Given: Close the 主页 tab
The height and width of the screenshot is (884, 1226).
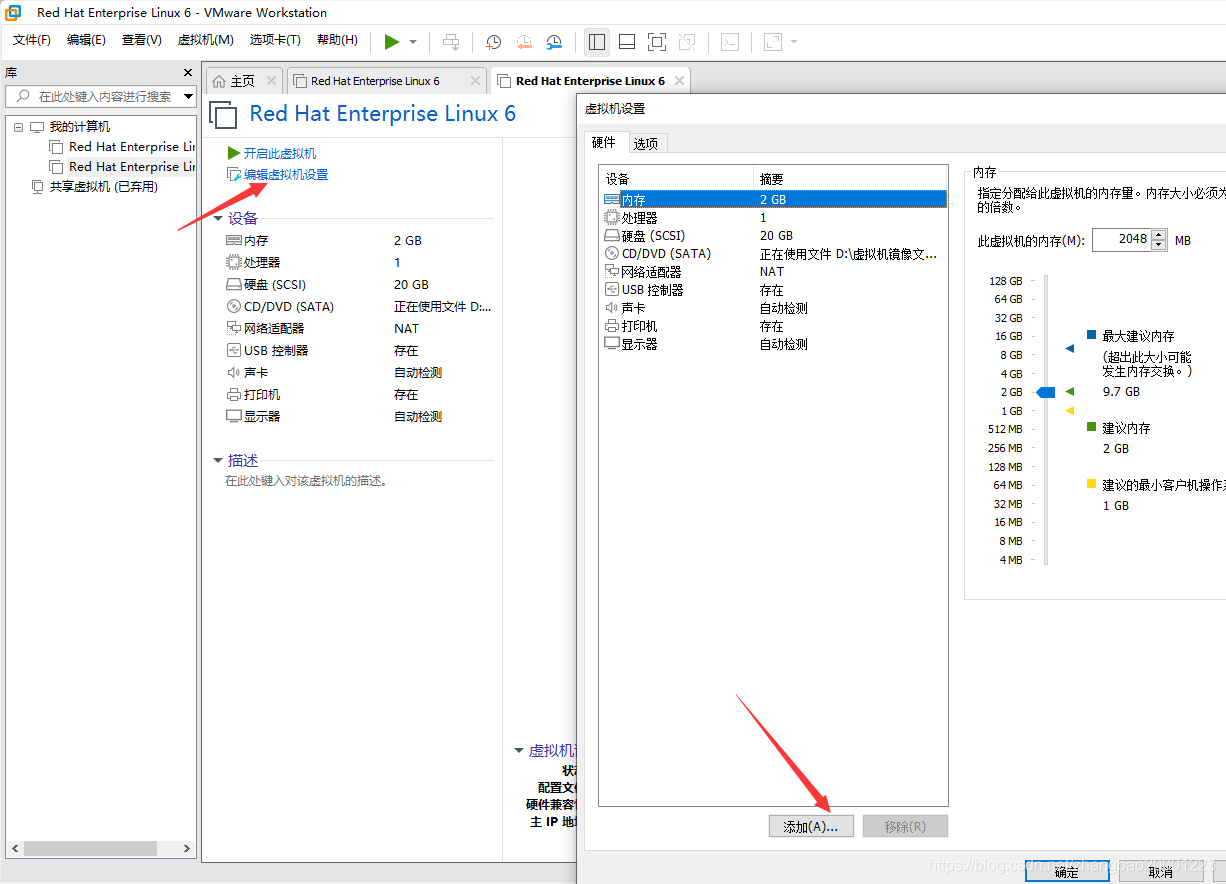Looking at the screenshot, I should point(271,81).
